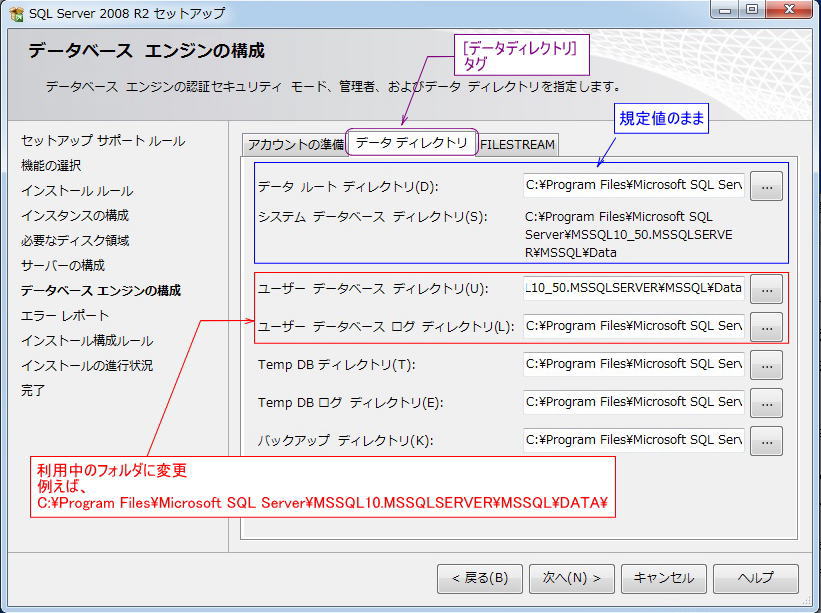Select the データベース エンジンの構成 step
Viewport: 821px width, 613px height.
click(x=101, y=291)
